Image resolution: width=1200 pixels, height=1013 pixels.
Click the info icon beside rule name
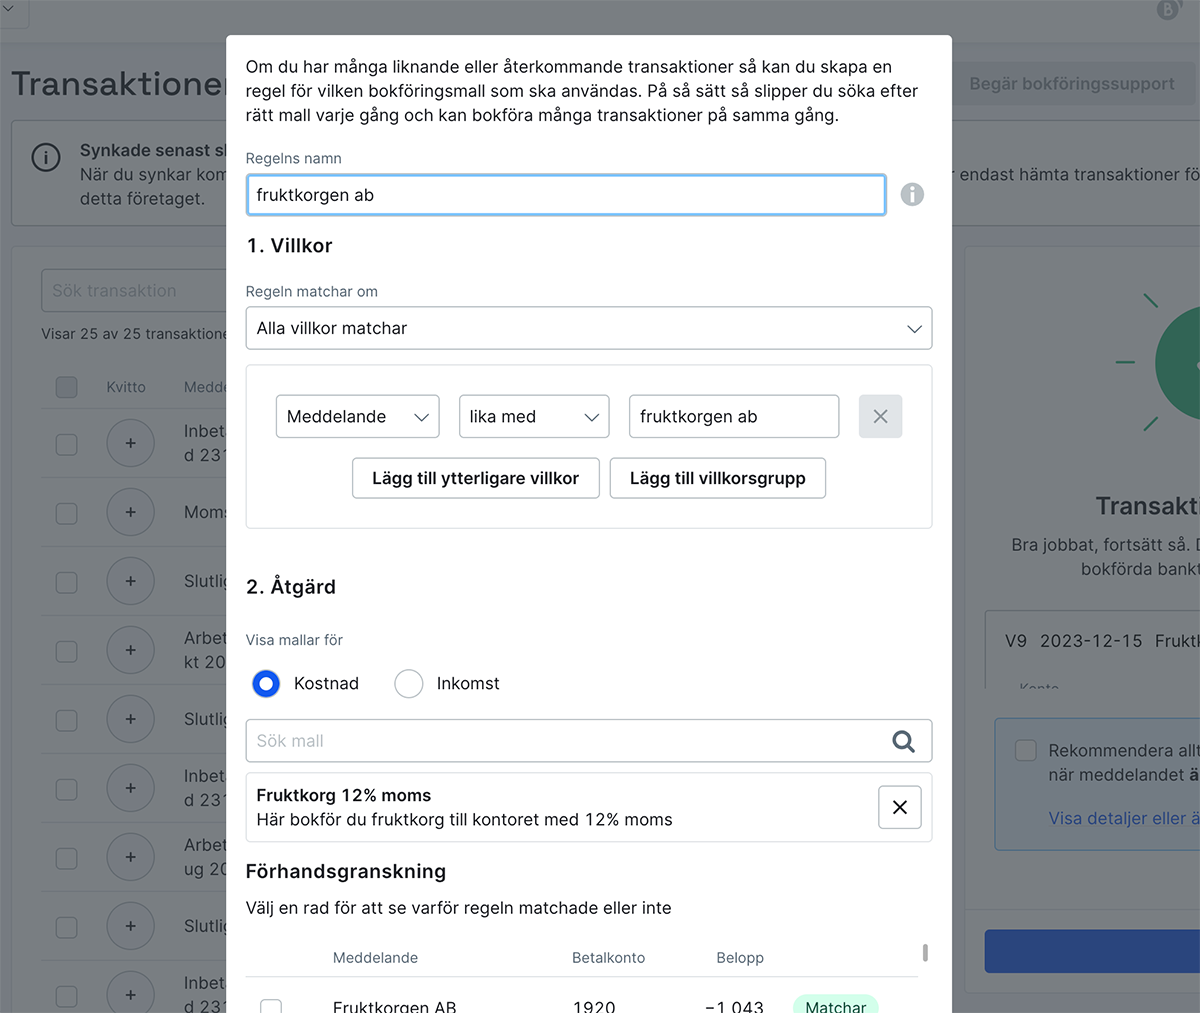click(911, 195)
